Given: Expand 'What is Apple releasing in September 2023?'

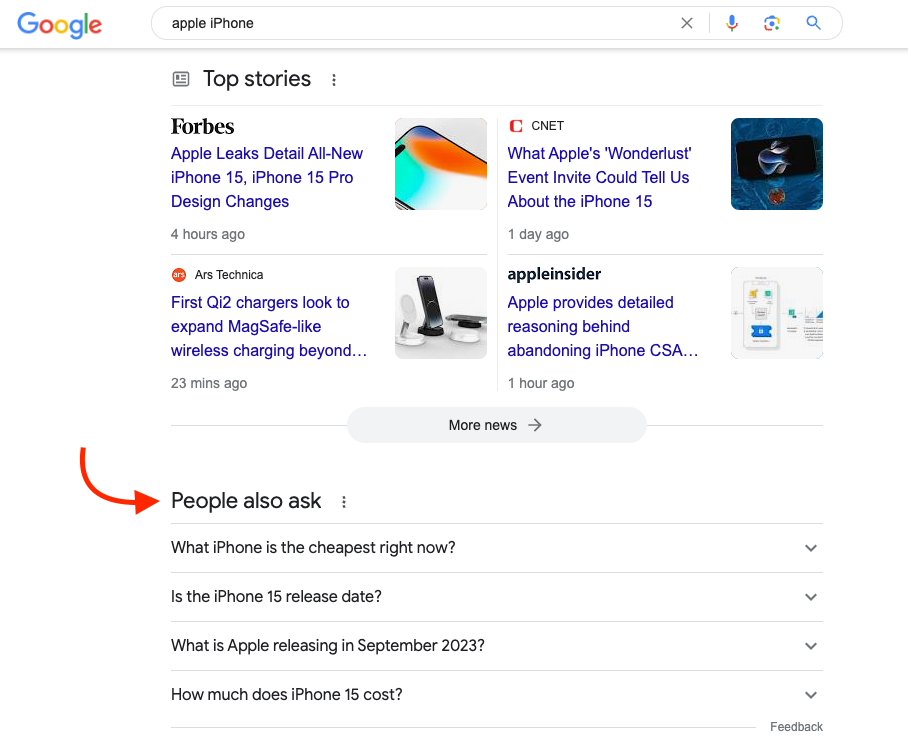Looking at the screenshot, I should 497,646.
